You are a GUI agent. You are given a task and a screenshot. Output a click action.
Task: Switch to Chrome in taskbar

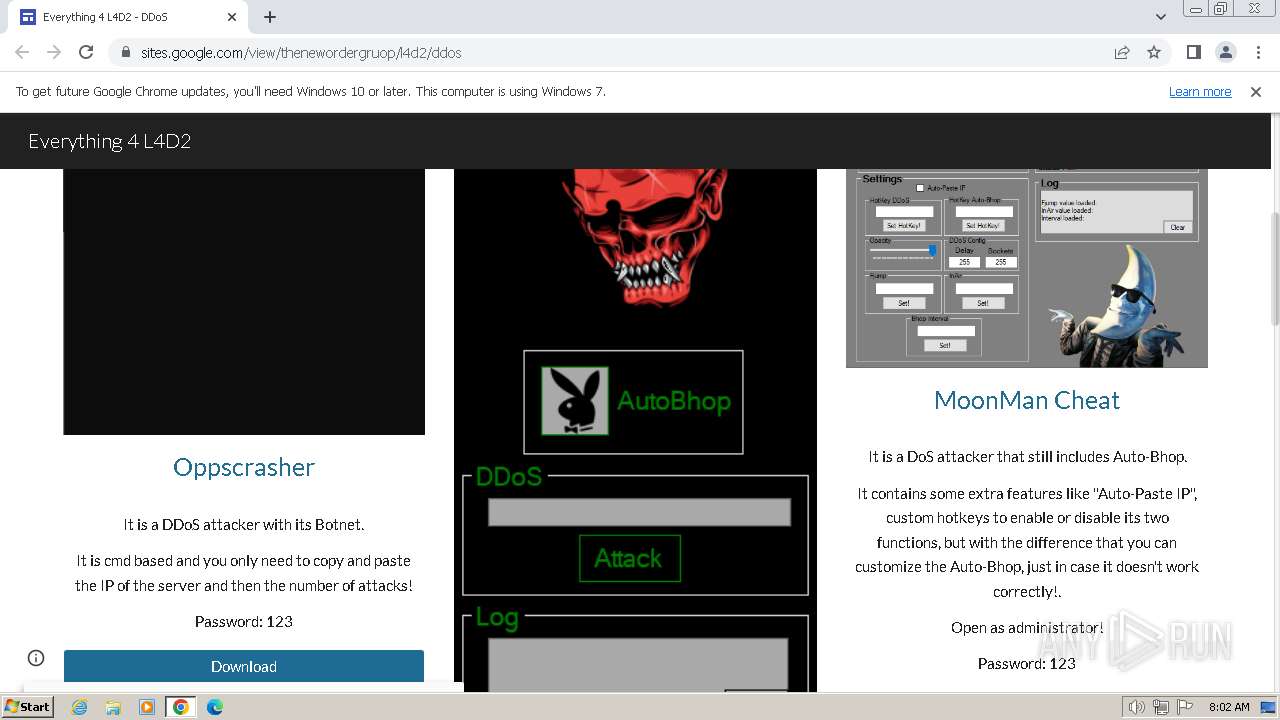pyautogui.click(x=181, y=707)
